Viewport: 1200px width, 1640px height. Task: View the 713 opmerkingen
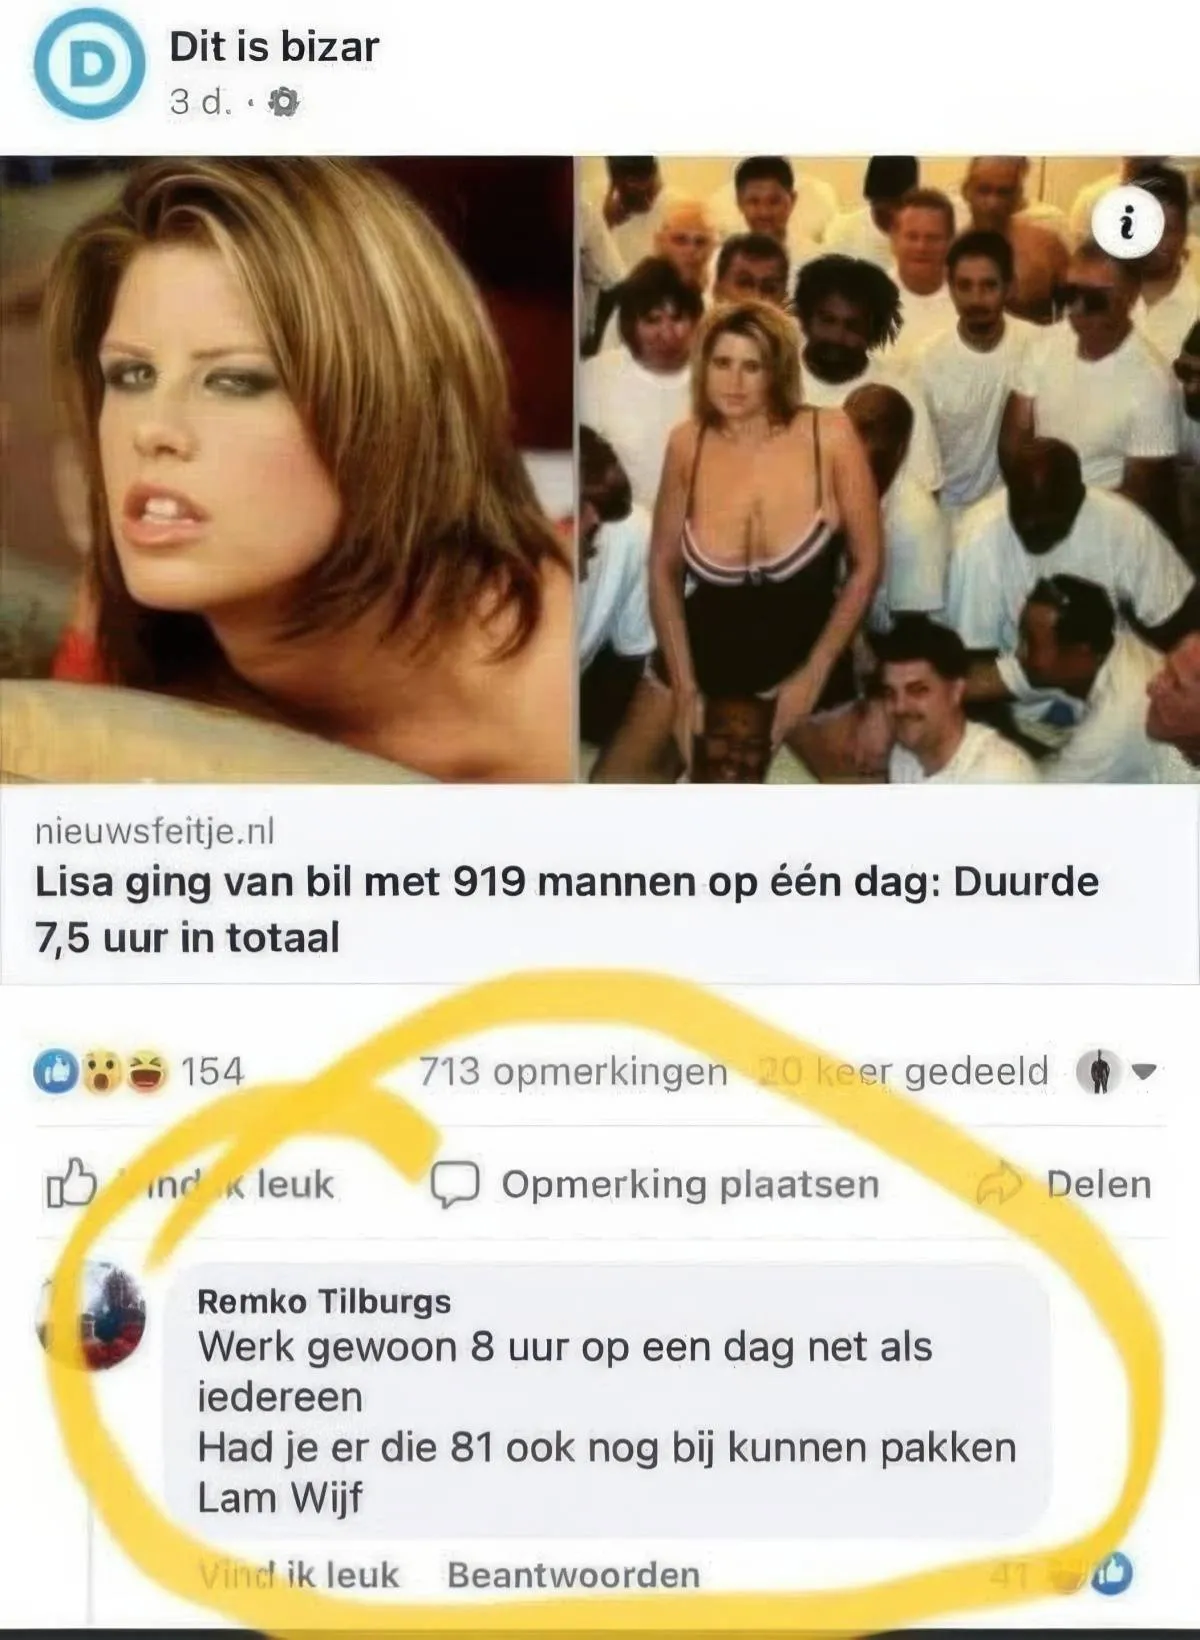tap(573, 1072)
